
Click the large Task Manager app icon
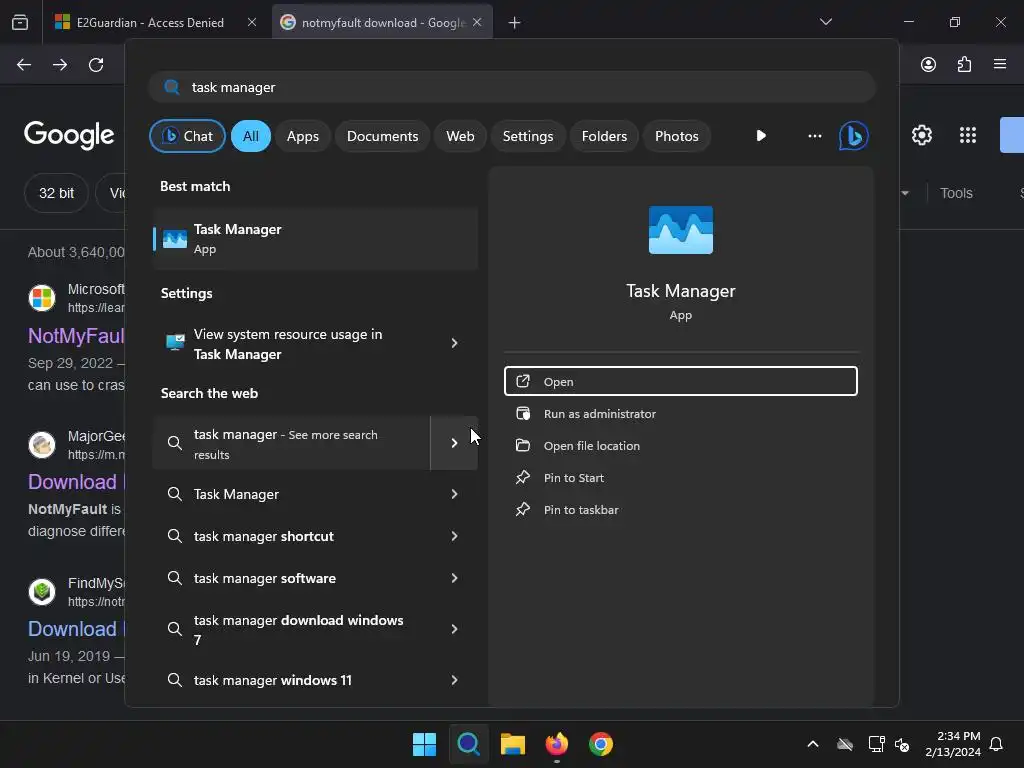(680, 230)
